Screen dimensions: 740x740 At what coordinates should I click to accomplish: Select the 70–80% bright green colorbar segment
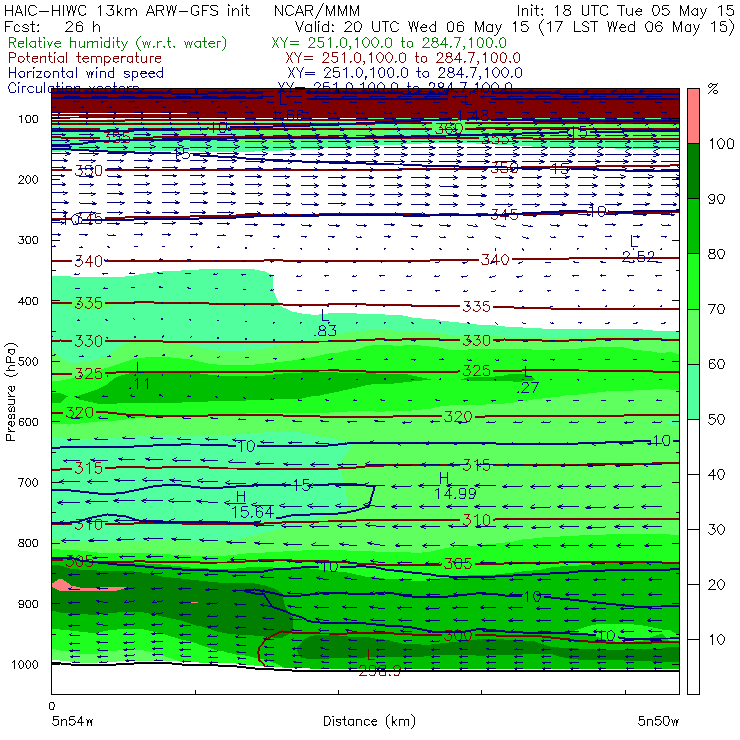(x=693, y=281)
